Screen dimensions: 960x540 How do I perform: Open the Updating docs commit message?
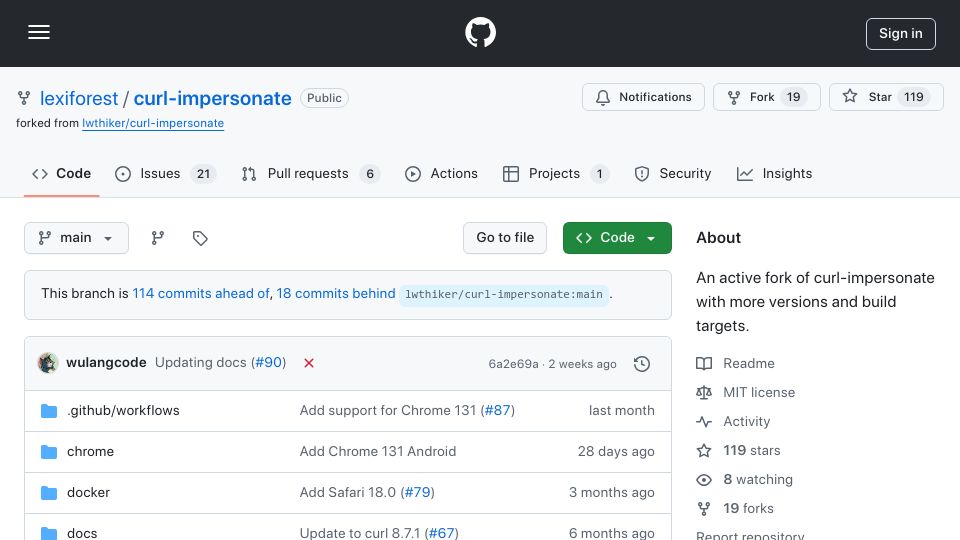click(200, 362)
